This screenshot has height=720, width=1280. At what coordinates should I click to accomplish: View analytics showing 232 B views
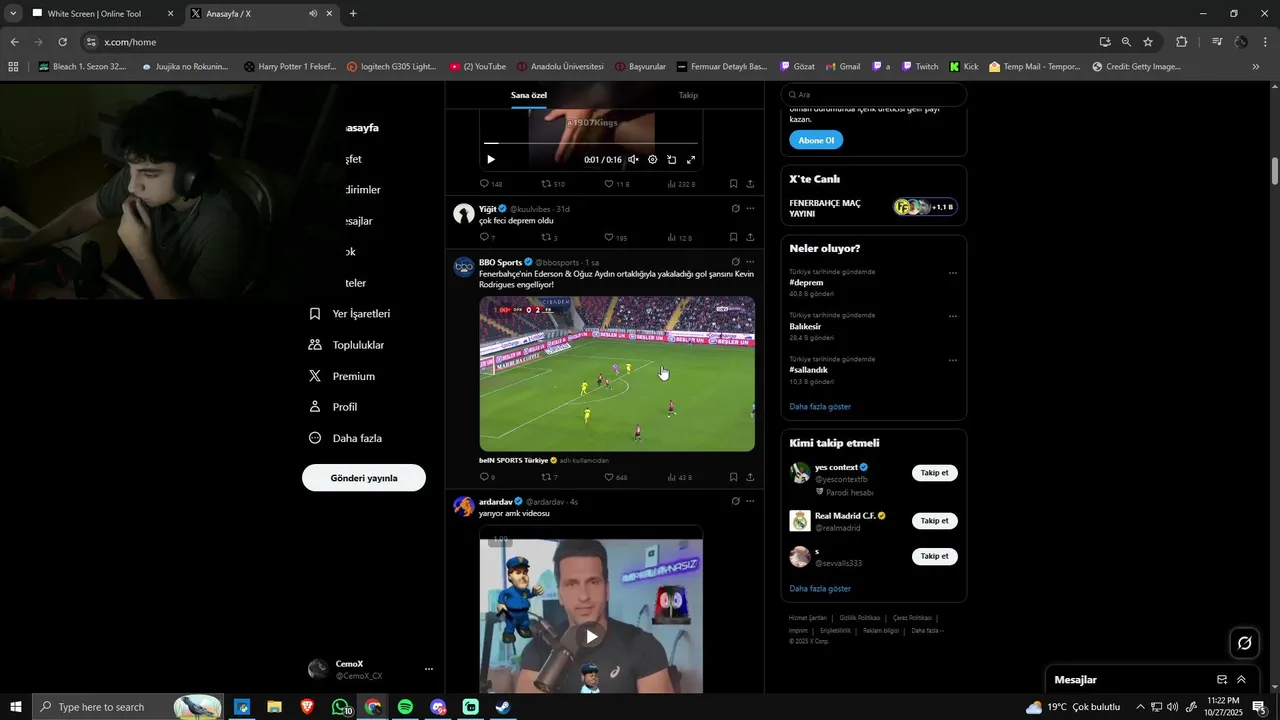(x=681, y=184)
